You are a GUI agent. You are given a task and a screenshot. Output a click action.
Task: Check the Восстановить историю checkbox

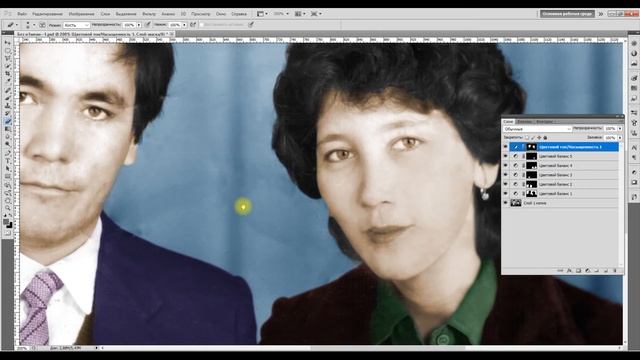[202, 25]
